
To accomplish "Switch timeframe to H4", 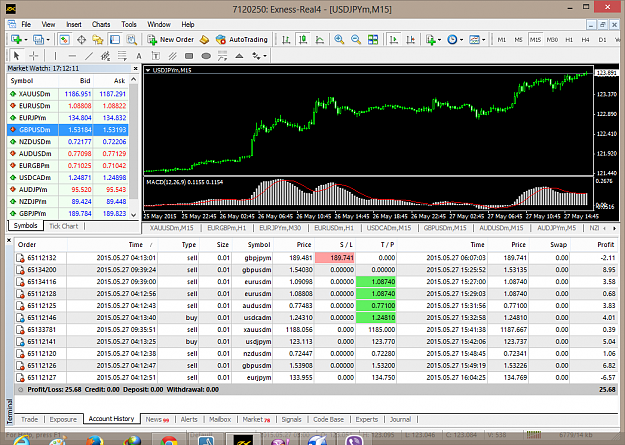I will [585, 39].
